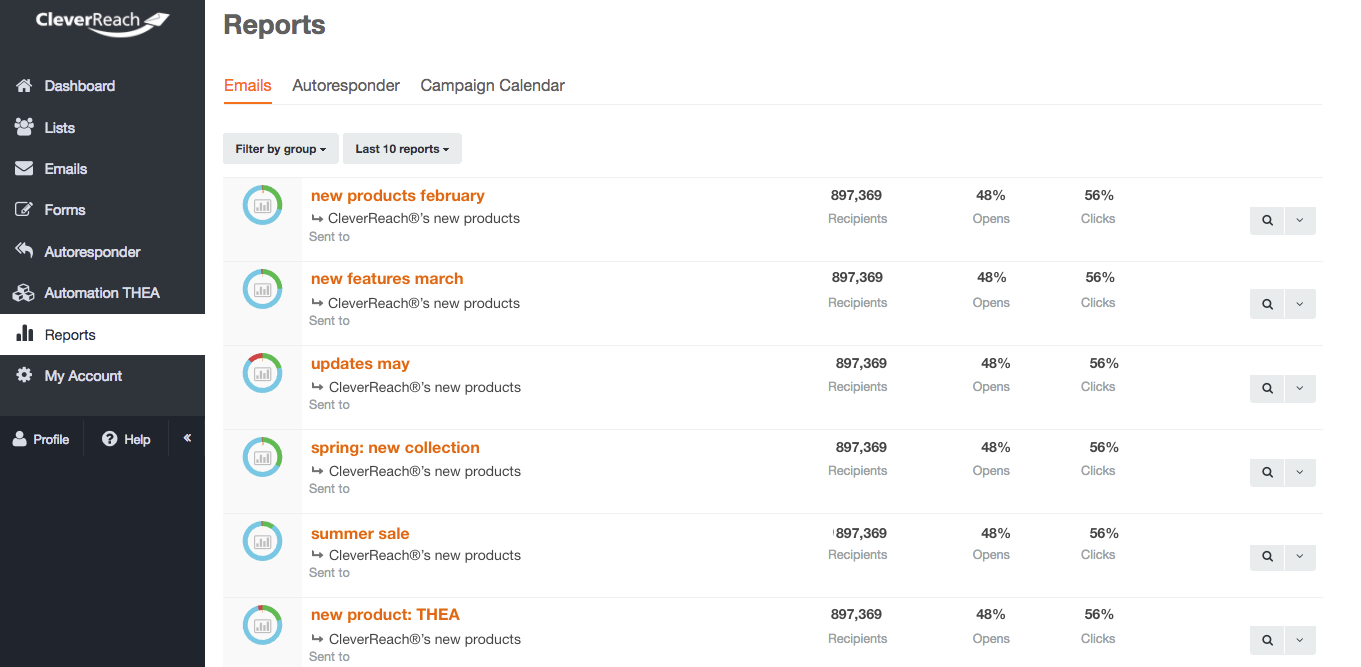This screenshot has width=1361, height=667.
Task: Click magnifier button for summer sale
Action: click(1267, 556)
